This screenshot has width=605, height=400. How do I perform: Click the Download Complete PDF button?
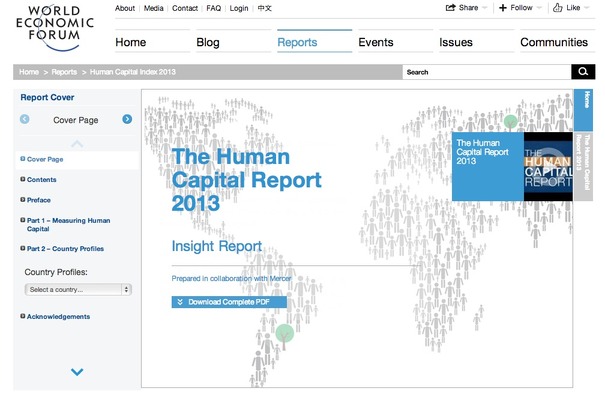[229, 302]
